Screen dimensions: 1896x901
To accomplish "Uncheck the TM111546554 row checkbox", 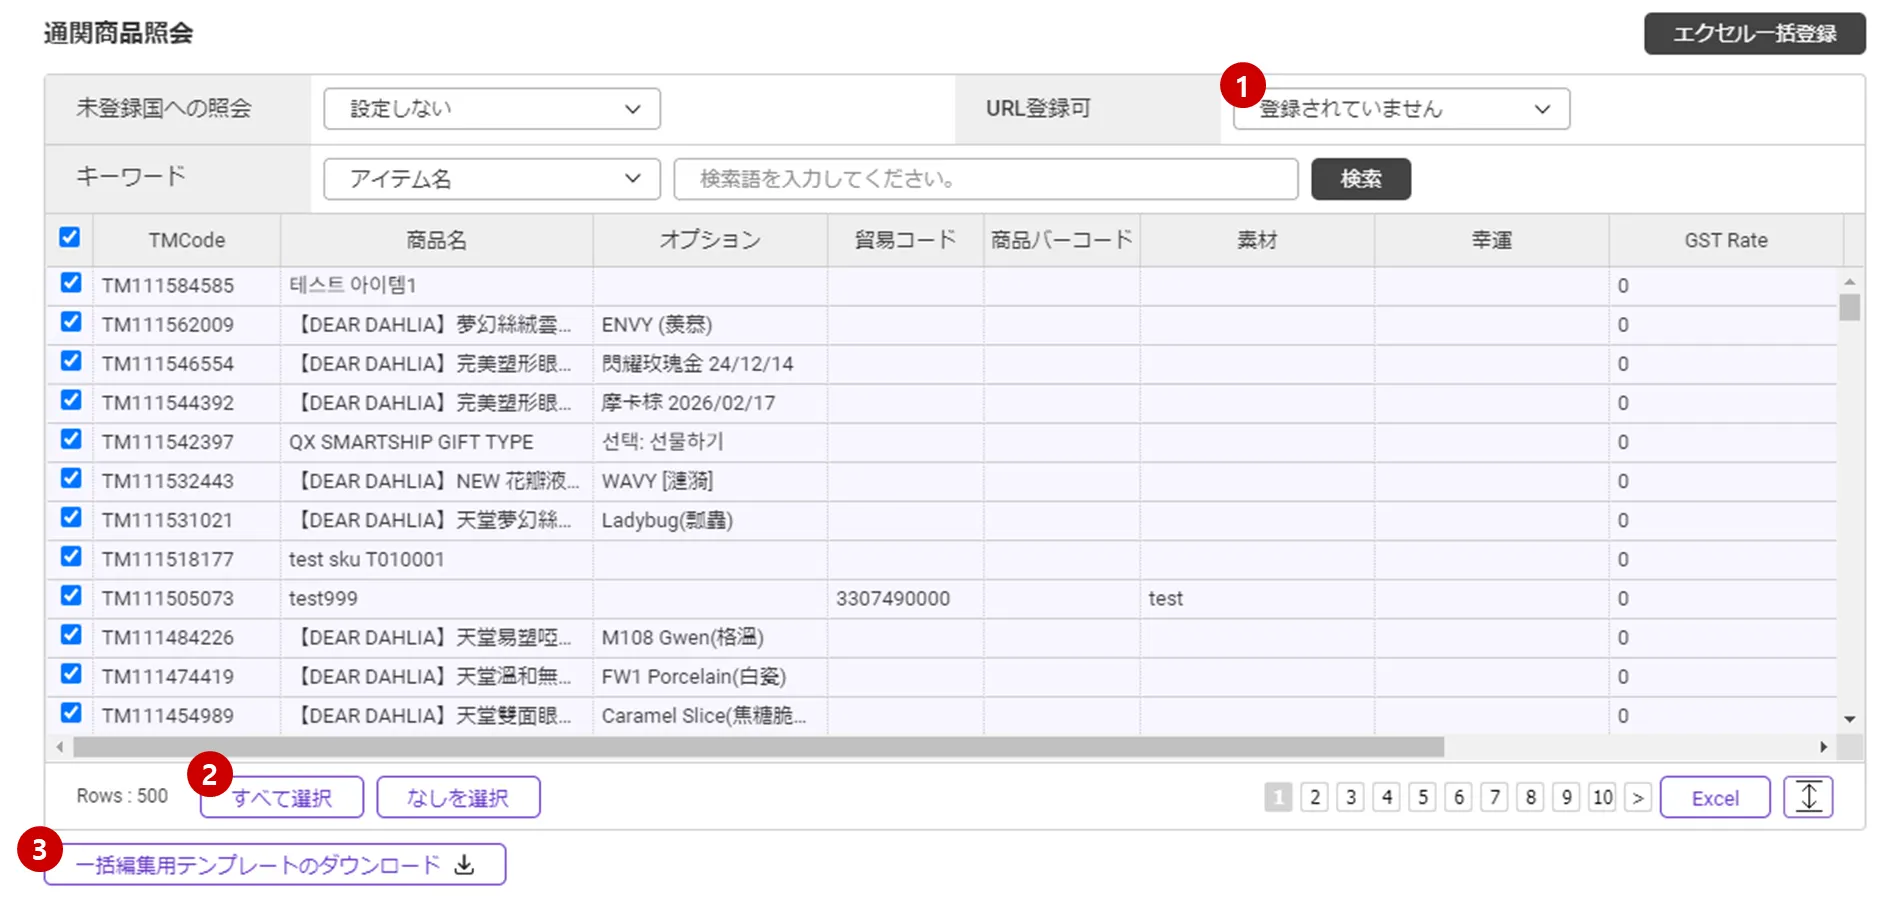I will tap(70, 361).
